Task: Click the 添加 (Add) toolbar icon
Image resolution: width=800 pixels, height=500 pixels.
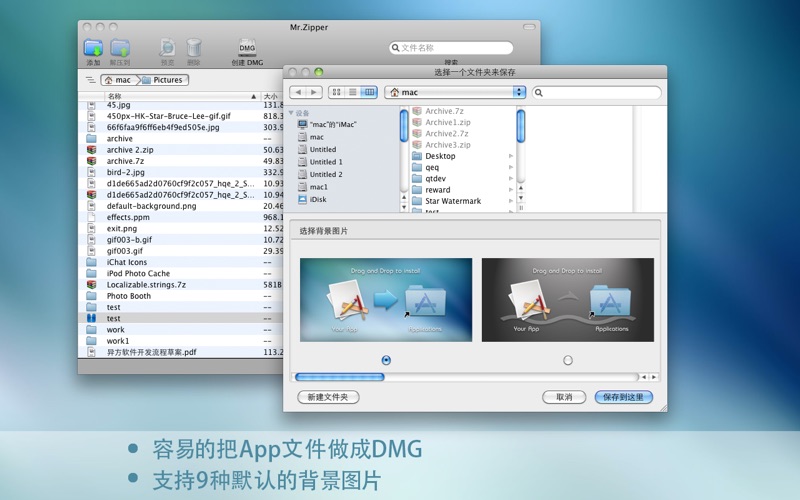Action: [x=93, y=48]
